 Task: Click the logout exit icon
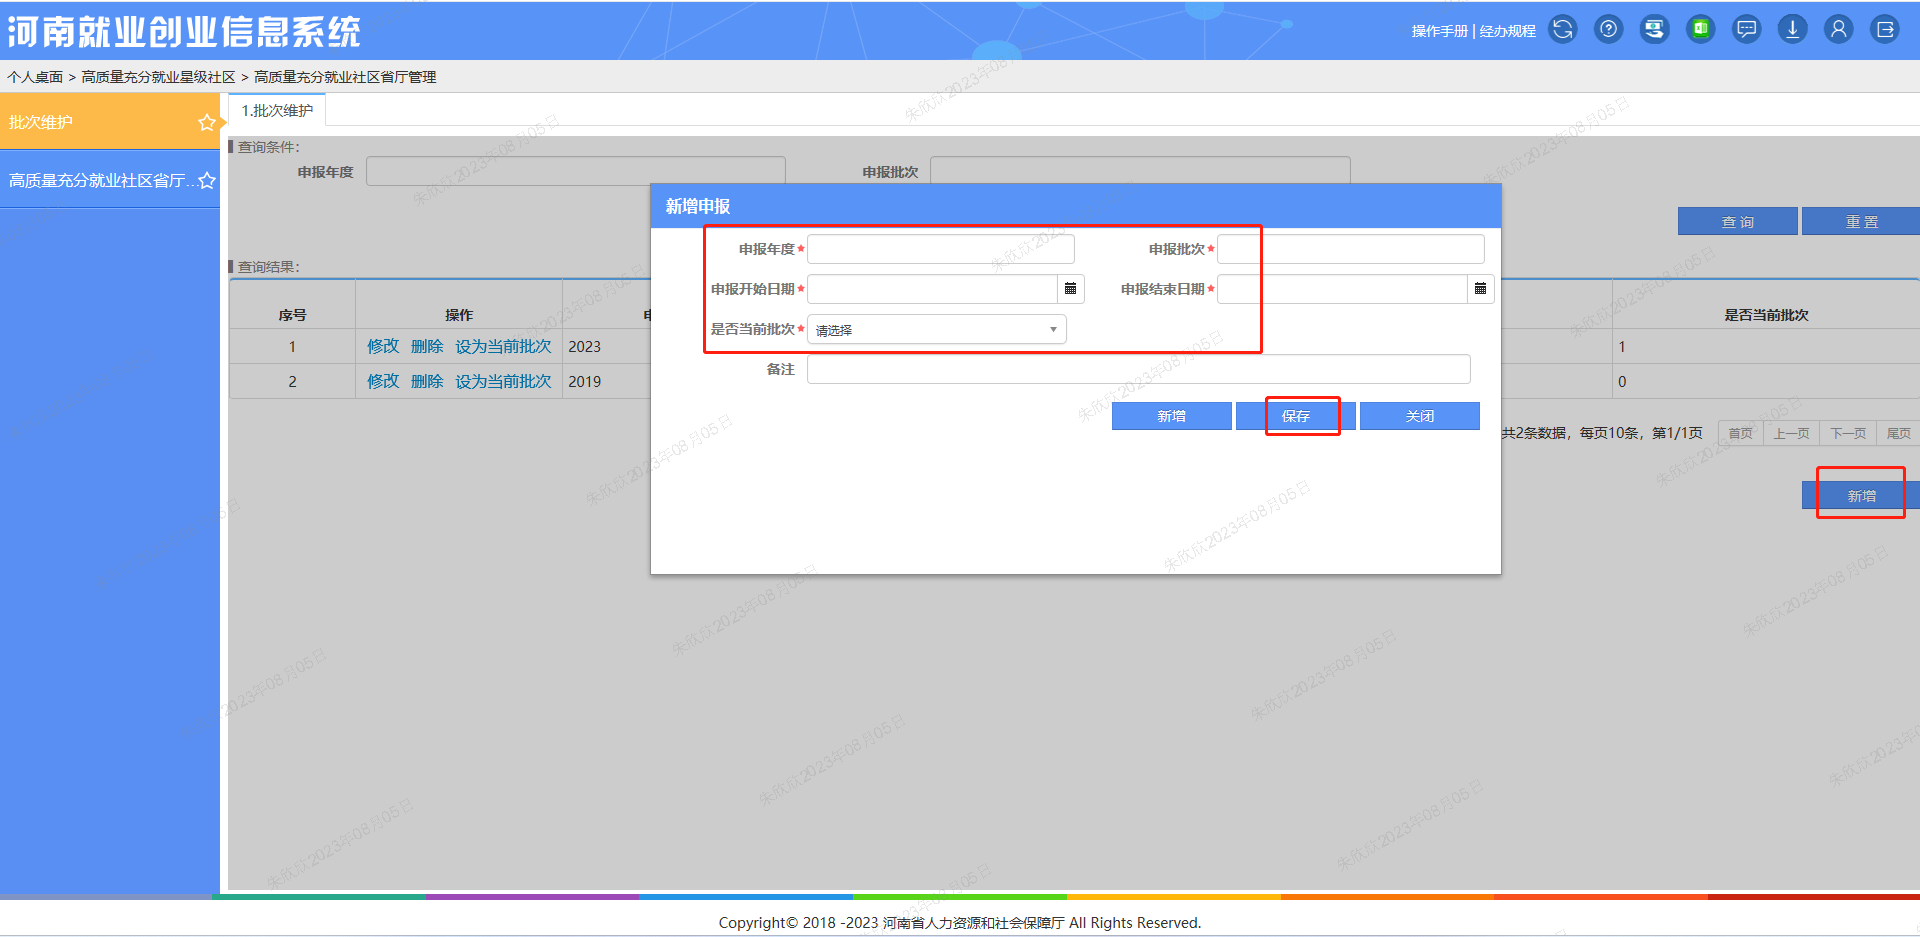pyautogui.click(x=1884, y=30)
